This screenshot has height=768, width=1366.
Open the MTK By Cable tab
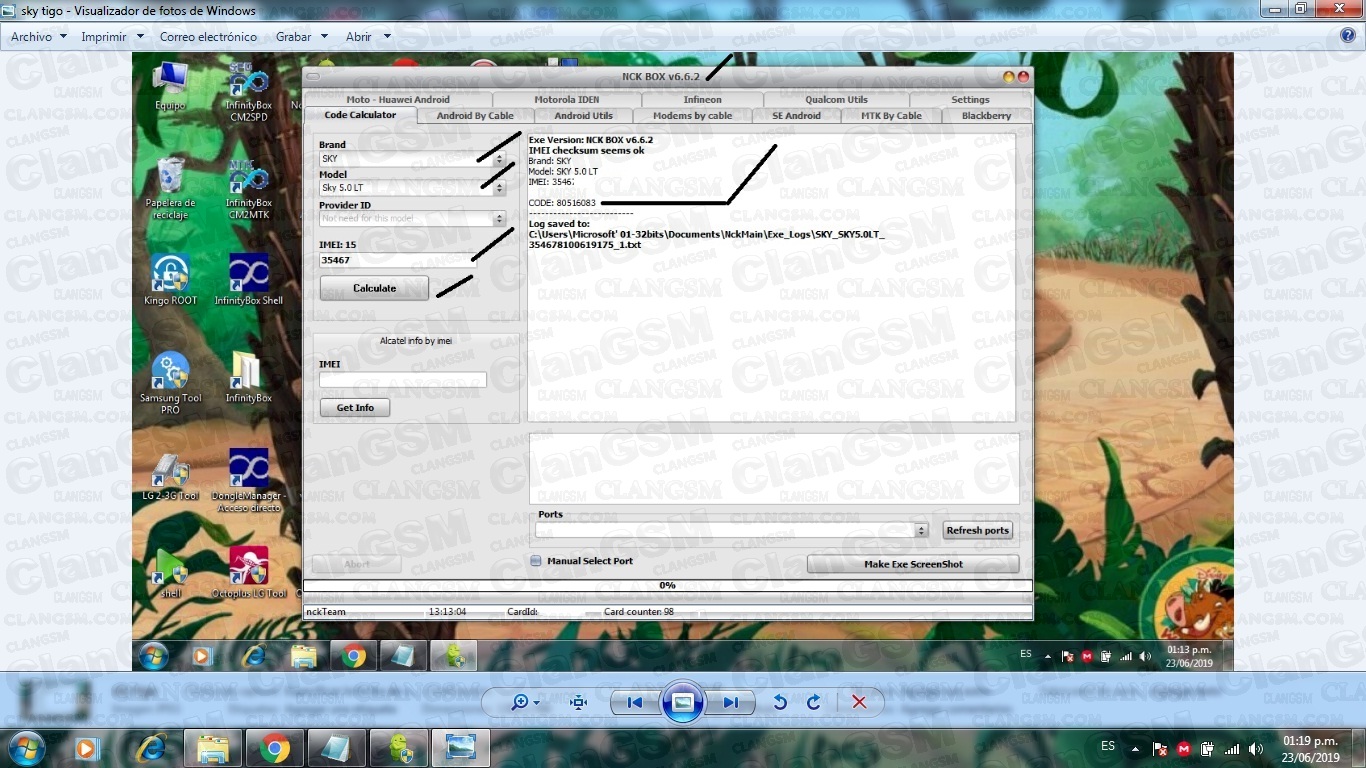[891, 116]
